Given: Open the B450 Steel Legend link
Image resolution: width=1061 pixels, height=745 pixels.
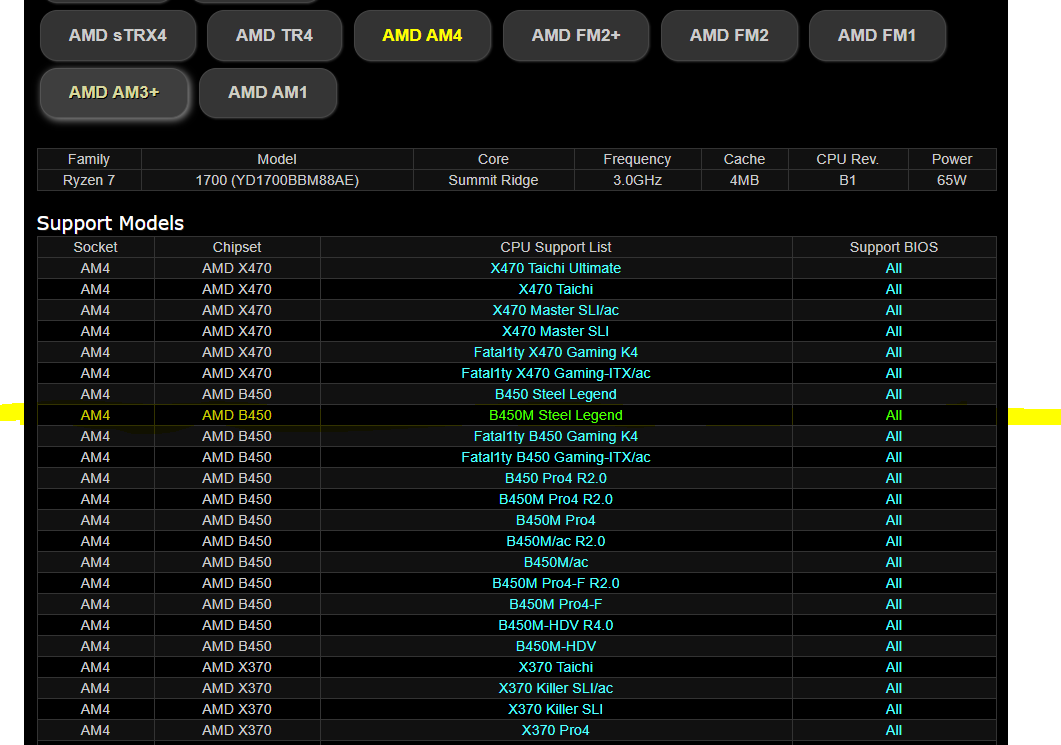Looking at the screenshot, I should point(556,394).
